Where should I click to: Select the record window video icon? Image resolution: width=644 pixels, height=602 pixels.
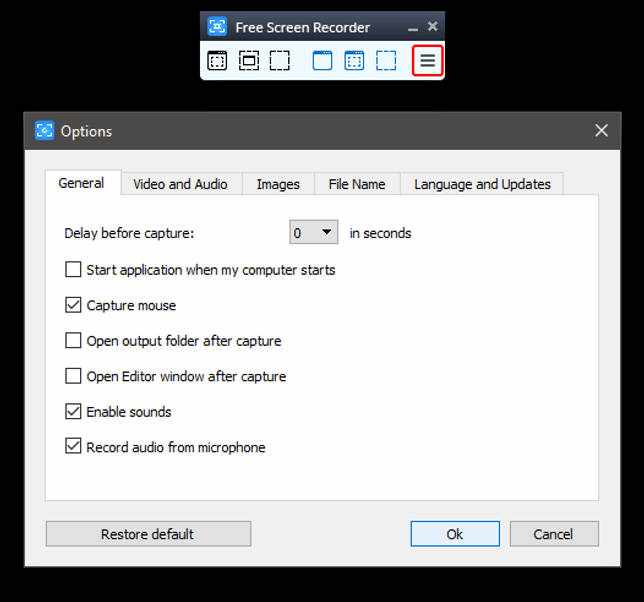tap(322, 61)
